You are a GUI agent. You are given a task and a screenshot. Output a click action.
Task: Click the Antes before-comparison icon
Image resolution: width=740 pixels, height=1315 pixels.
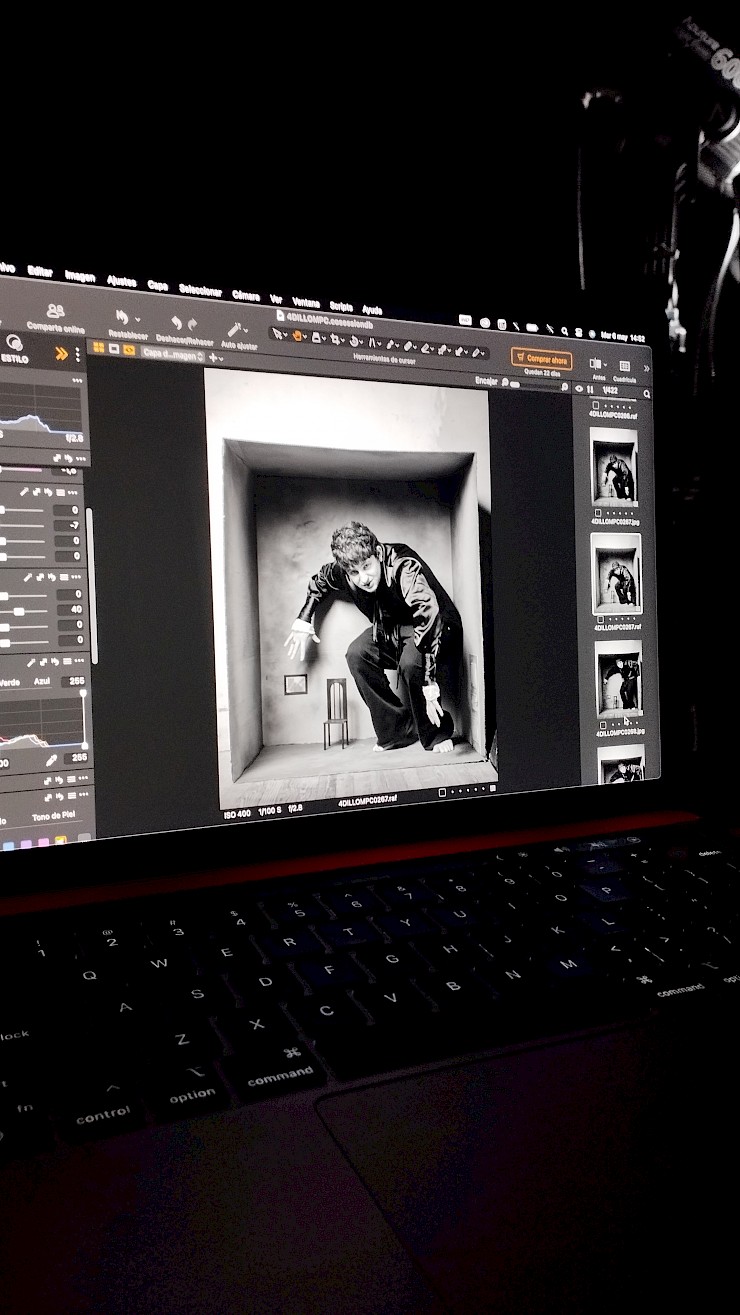pyautogui.click(x=596, y=364)
